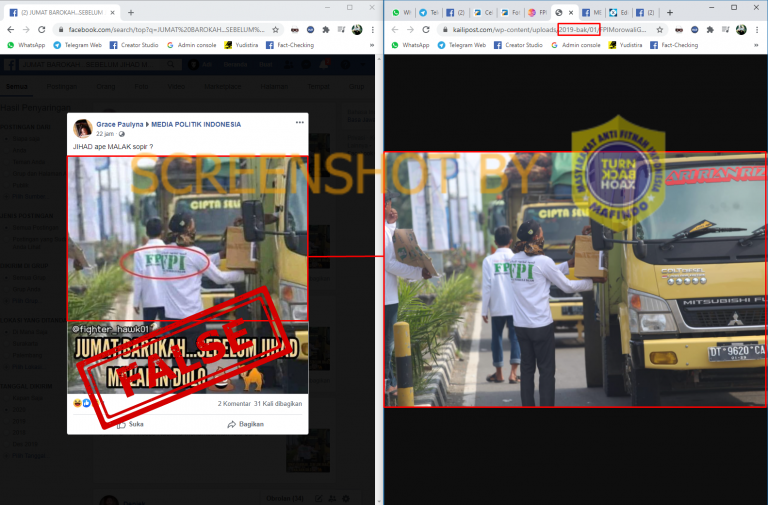
Task: Show hidden bookmarks in the kailipost window
Action: pyautogui.click(x=756, y=45)
